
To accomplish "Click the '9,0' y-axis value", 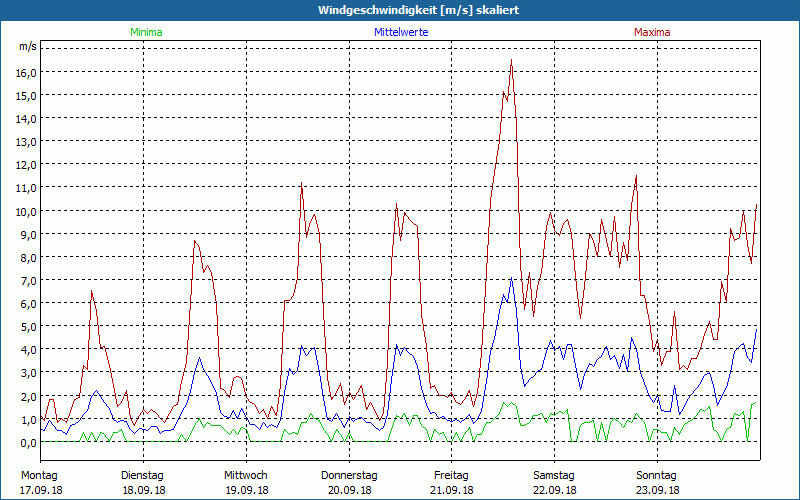I will [28, 234].
